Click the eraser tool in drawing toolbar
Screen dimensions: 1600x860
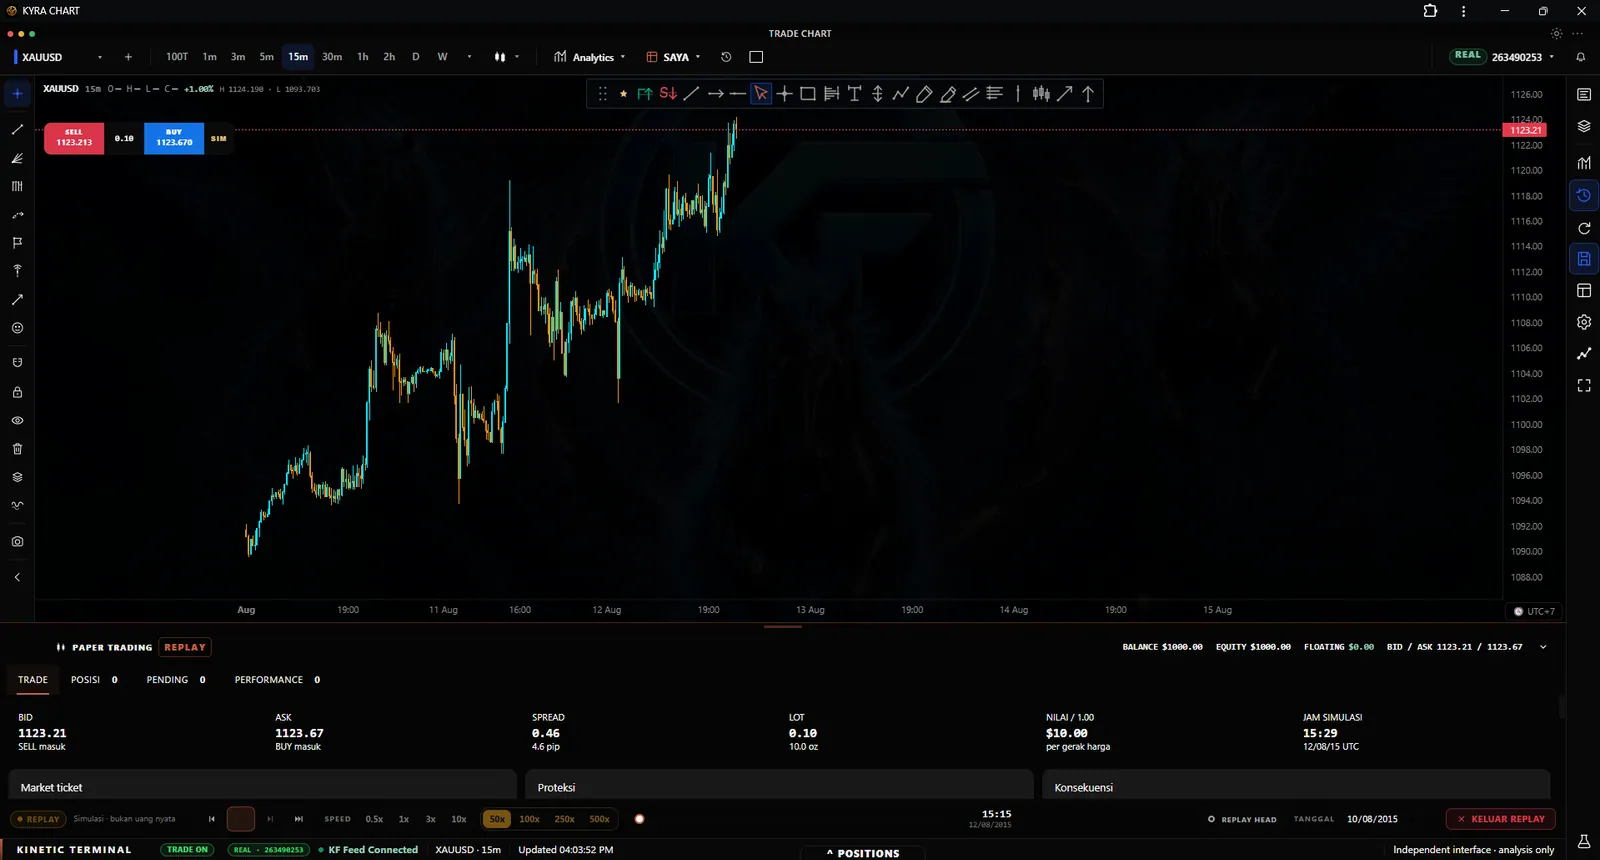tap(924, 93)
